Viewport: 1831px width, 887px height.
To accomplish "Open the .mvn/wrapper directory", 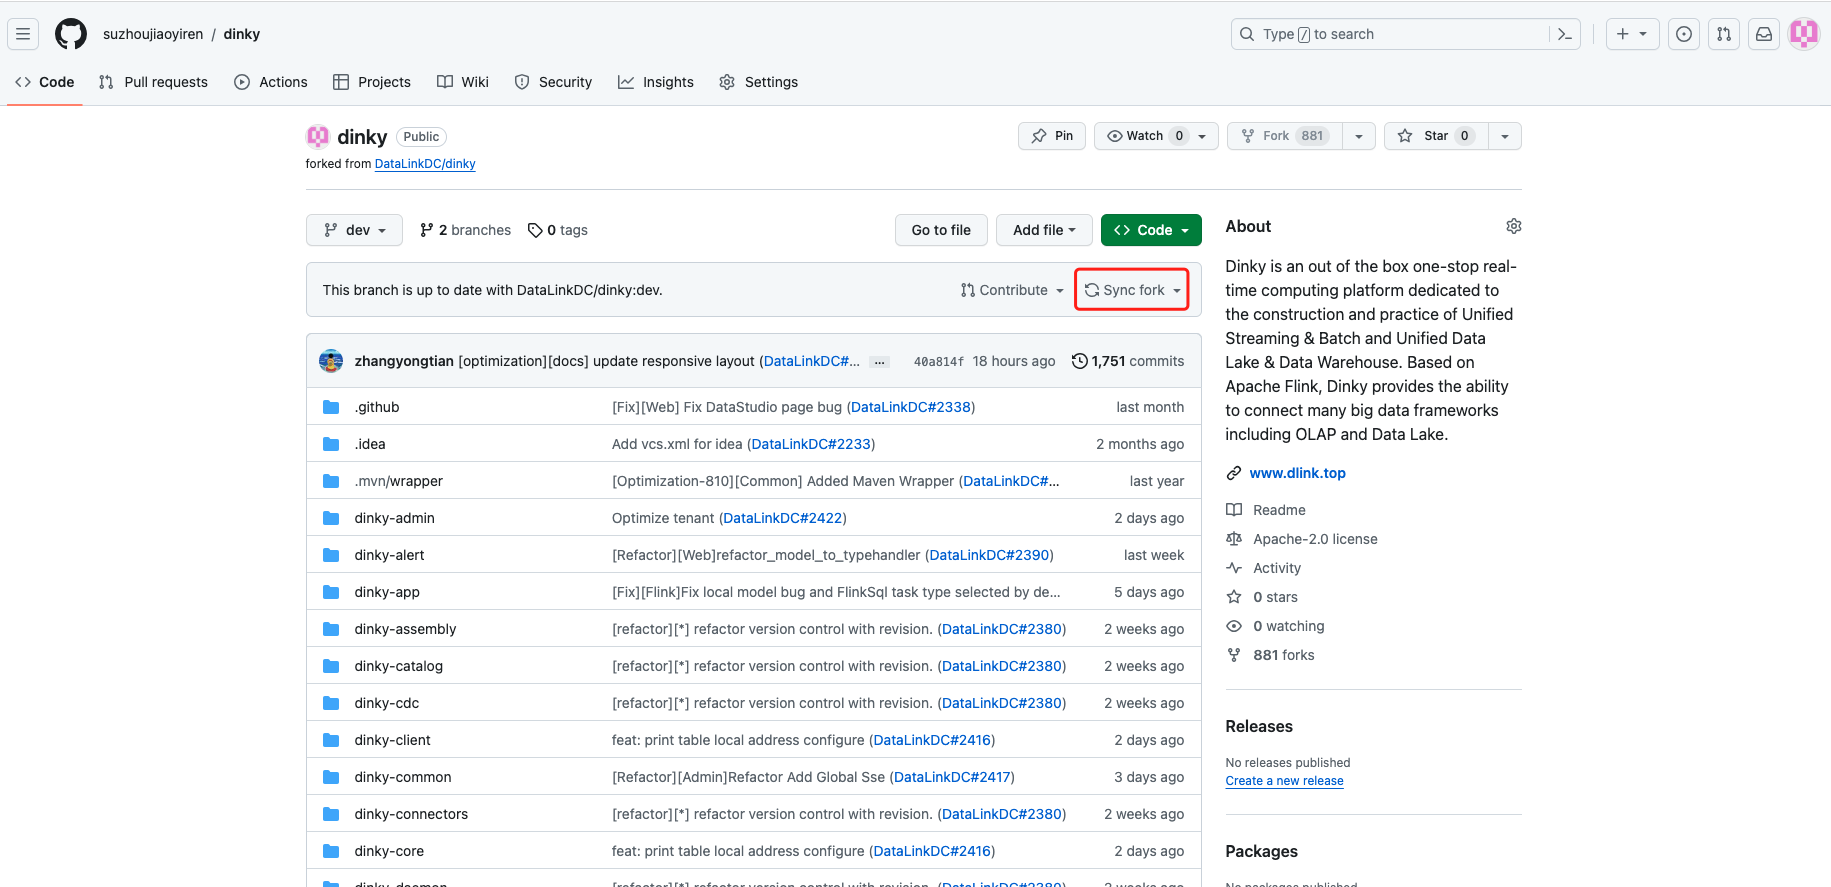I will click(398, 481).
